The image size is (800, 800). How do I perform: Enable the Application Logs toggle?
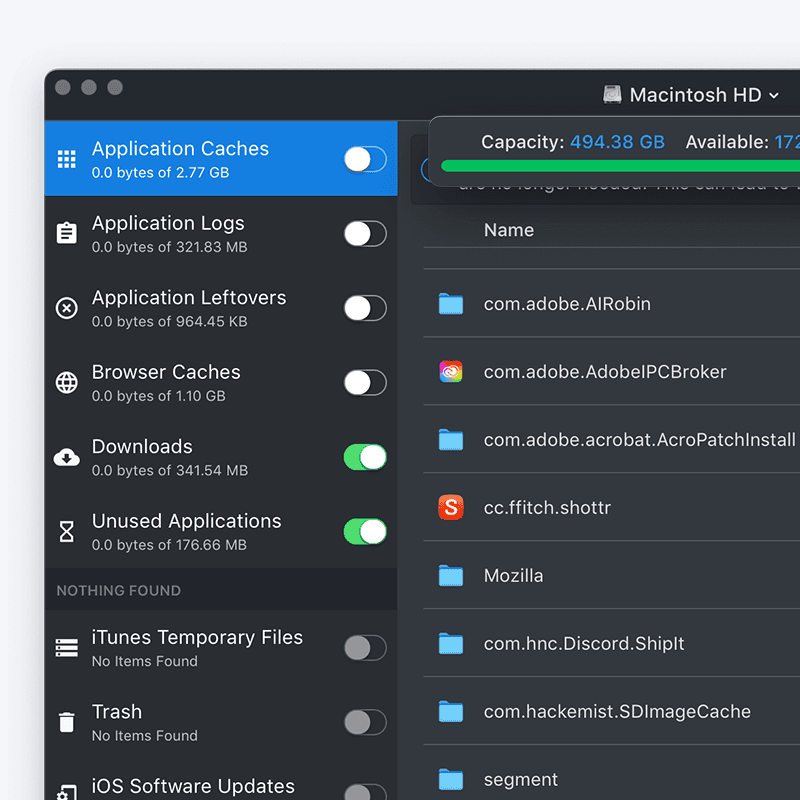point(365,233)
